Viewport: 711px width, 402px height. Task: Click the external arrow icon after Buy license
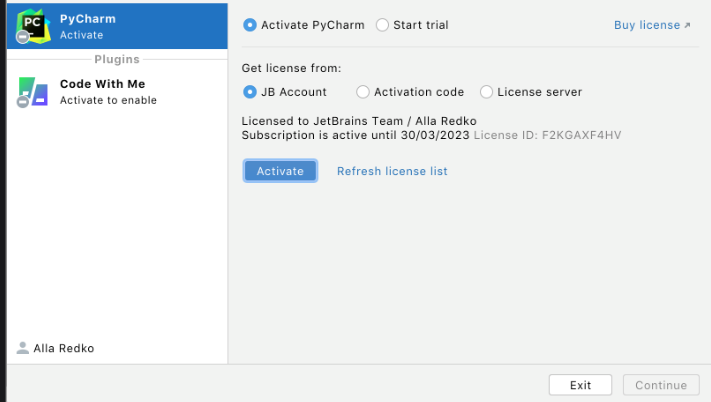(x=687, y=25)
